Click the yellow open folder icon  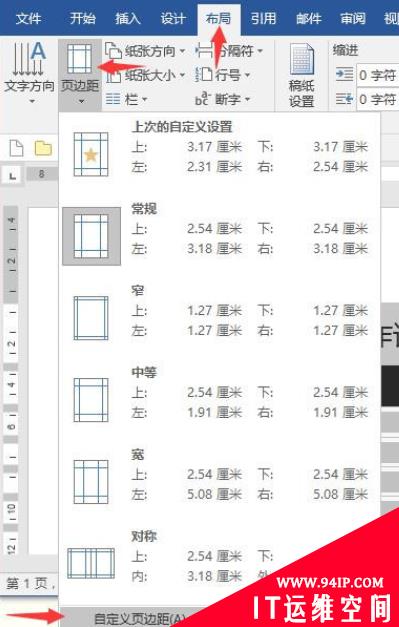pos(43,148)
